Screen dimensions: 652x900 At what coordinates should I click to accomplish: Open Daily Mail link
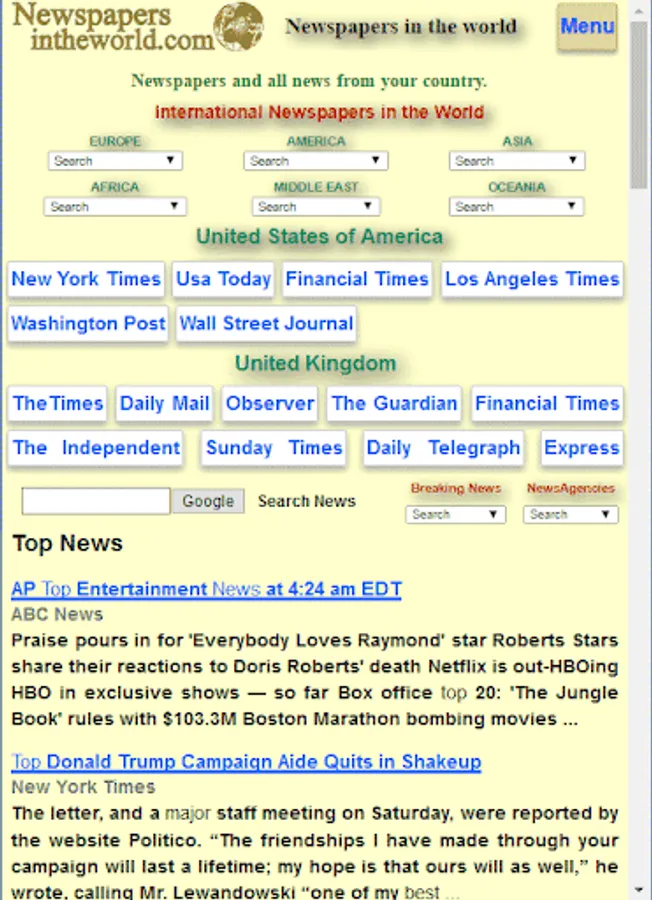pos(164,404)
